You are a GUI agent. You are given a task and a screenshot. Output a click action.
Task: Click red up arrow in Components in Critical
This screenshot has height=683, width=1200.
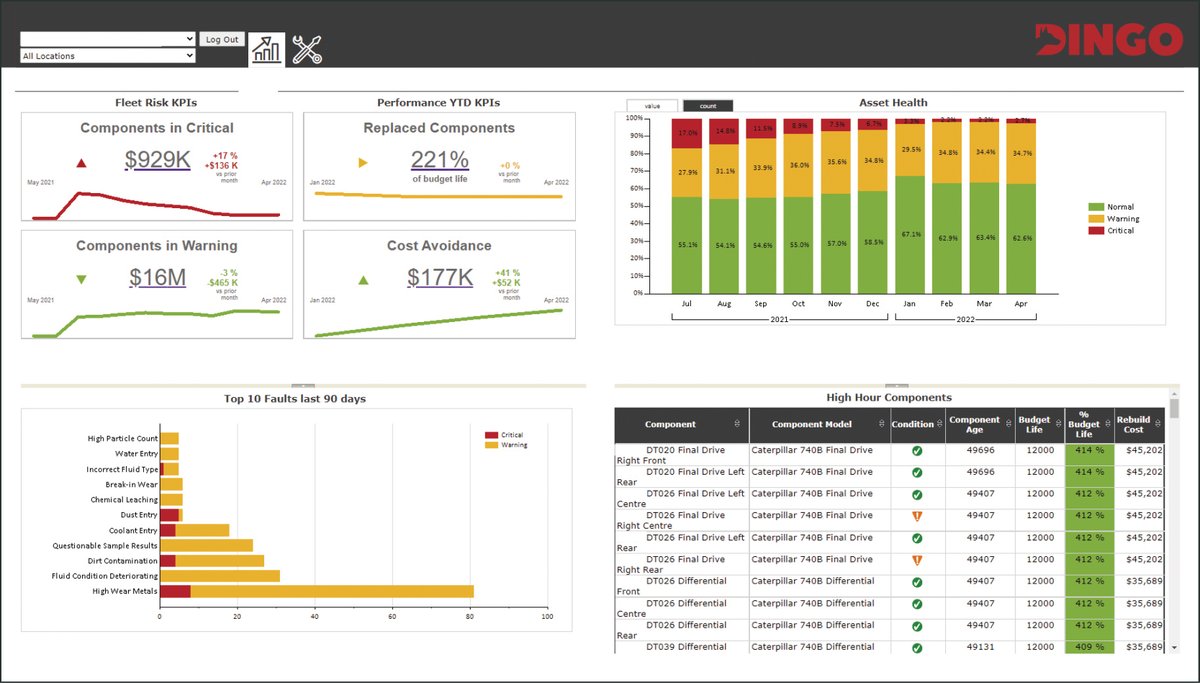(82, 163)
